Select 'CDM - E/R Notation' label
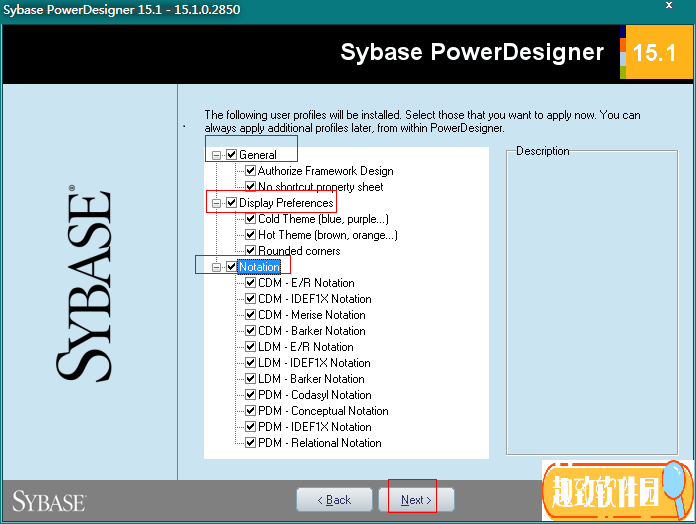 click(306, 283)
